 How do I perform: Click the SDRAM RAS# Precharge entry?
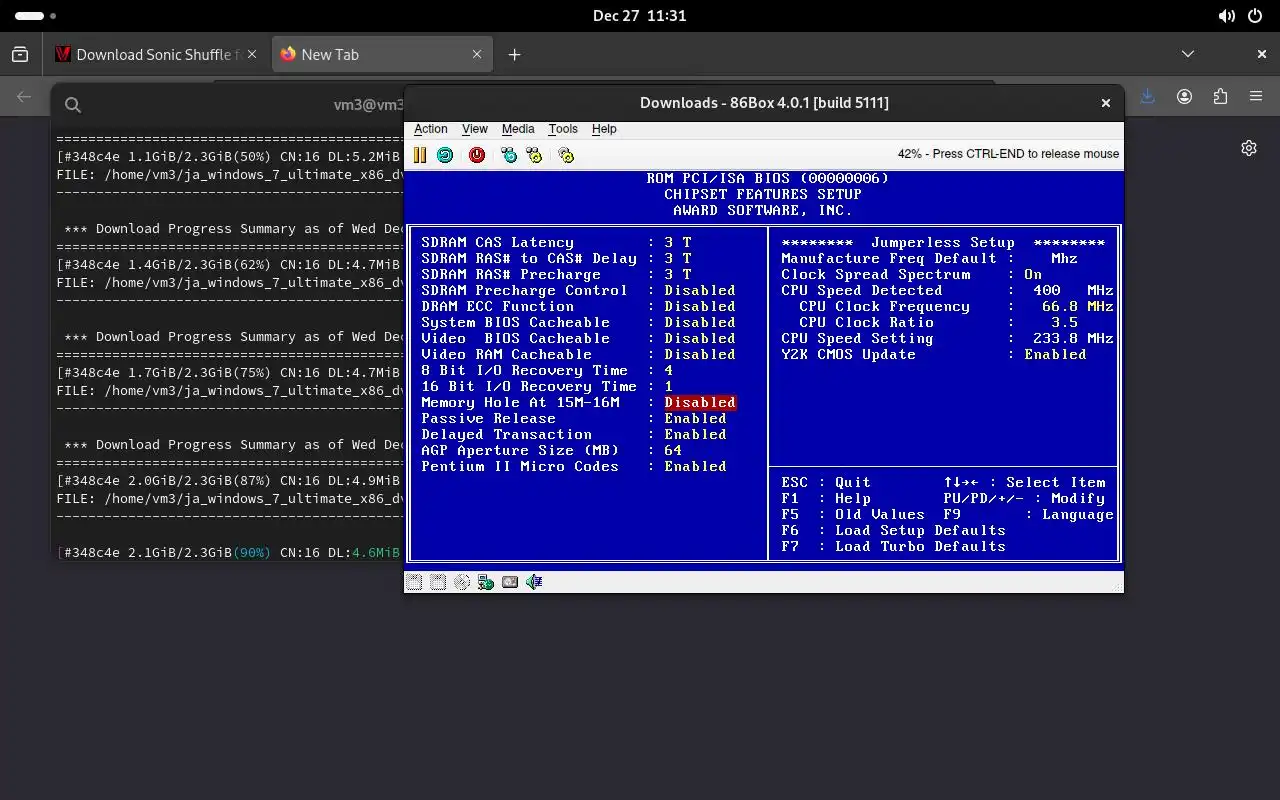point(556,275)
